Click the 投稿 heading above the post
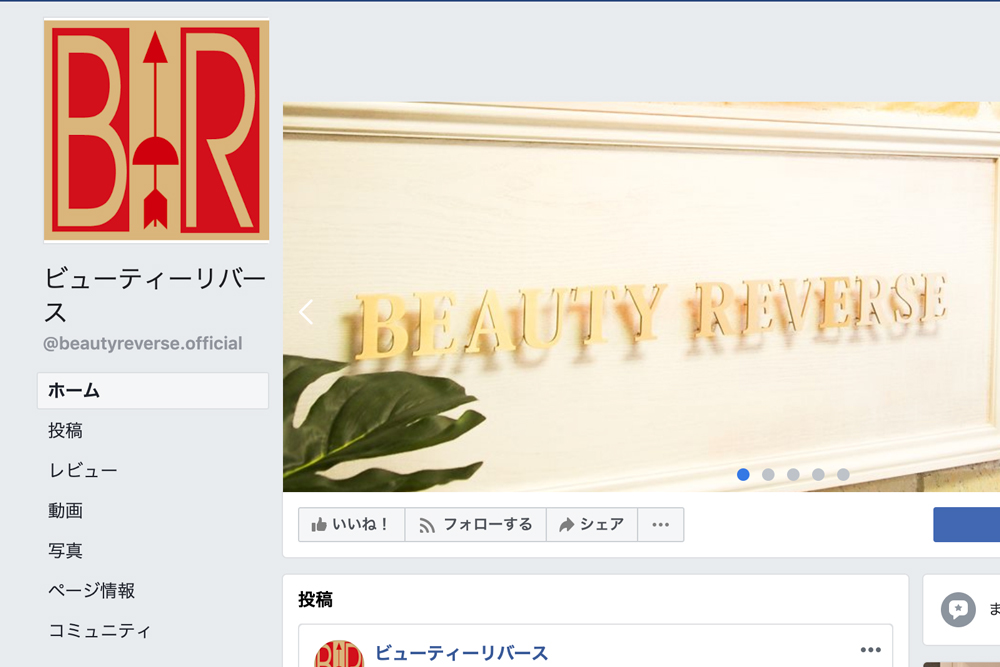 [x=316, y=599]
